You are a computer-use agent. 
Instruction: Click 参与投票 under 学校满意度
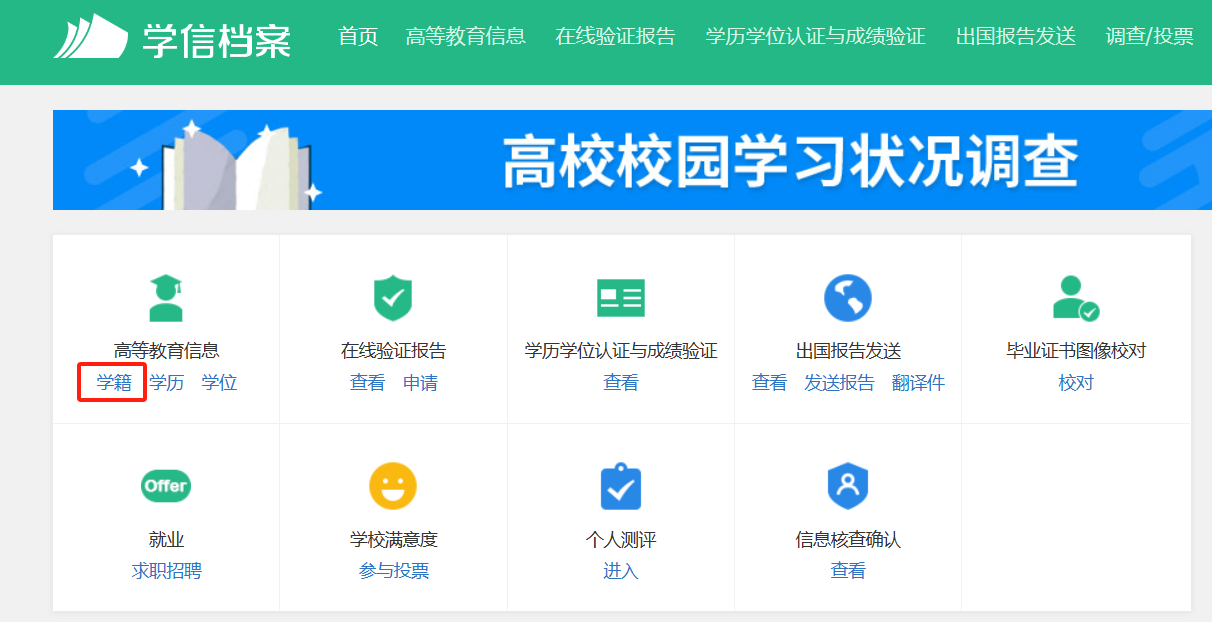click(393, 571)
